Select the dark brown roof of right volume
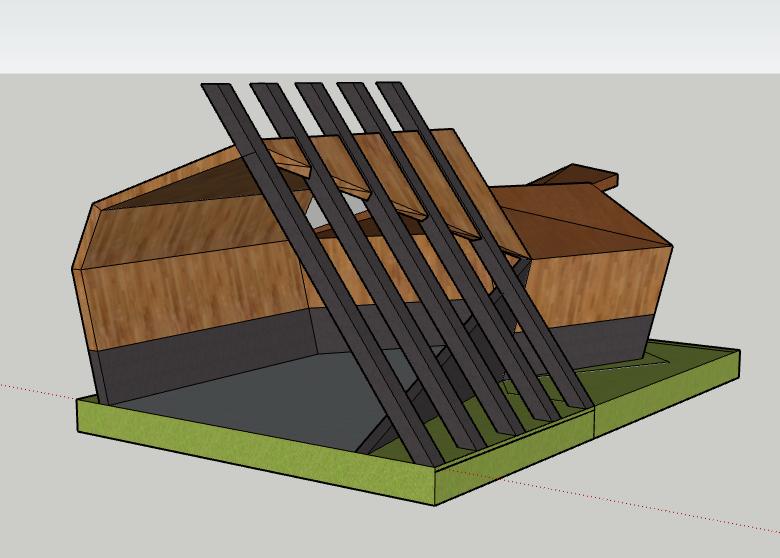The width and height of the screenshot is (780, 558). (x=587, y=219)
